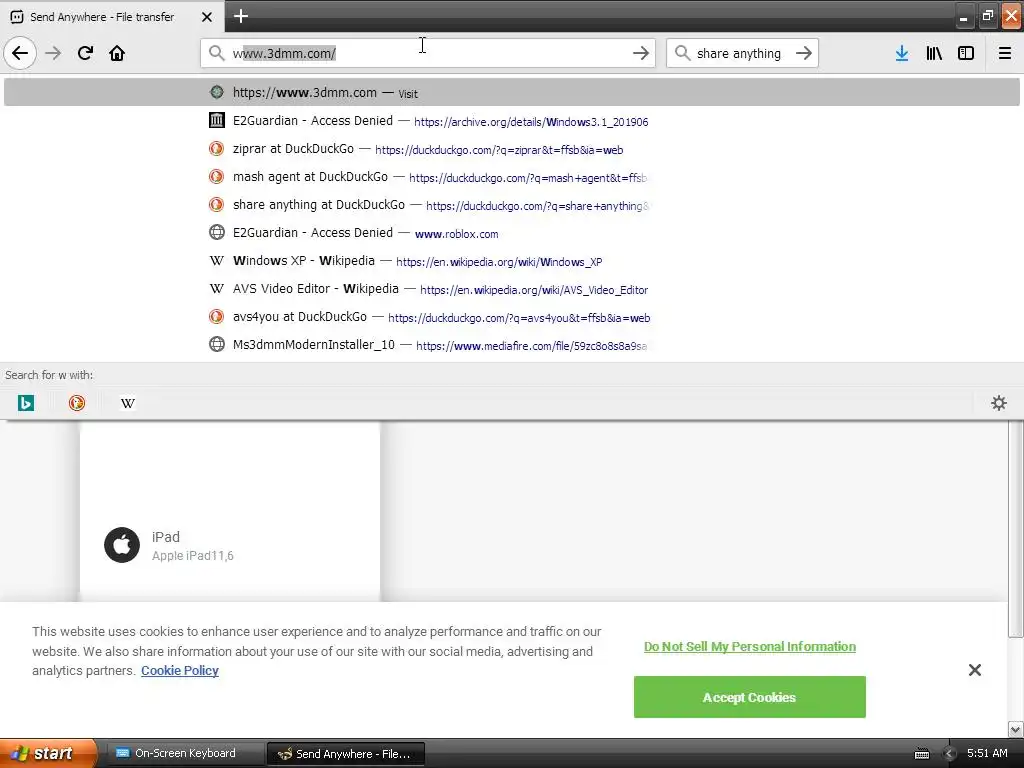The width and height of the screenshot is (1024, 768).
Task: Click the forward navigation arrow
Action: coord(54,53)
